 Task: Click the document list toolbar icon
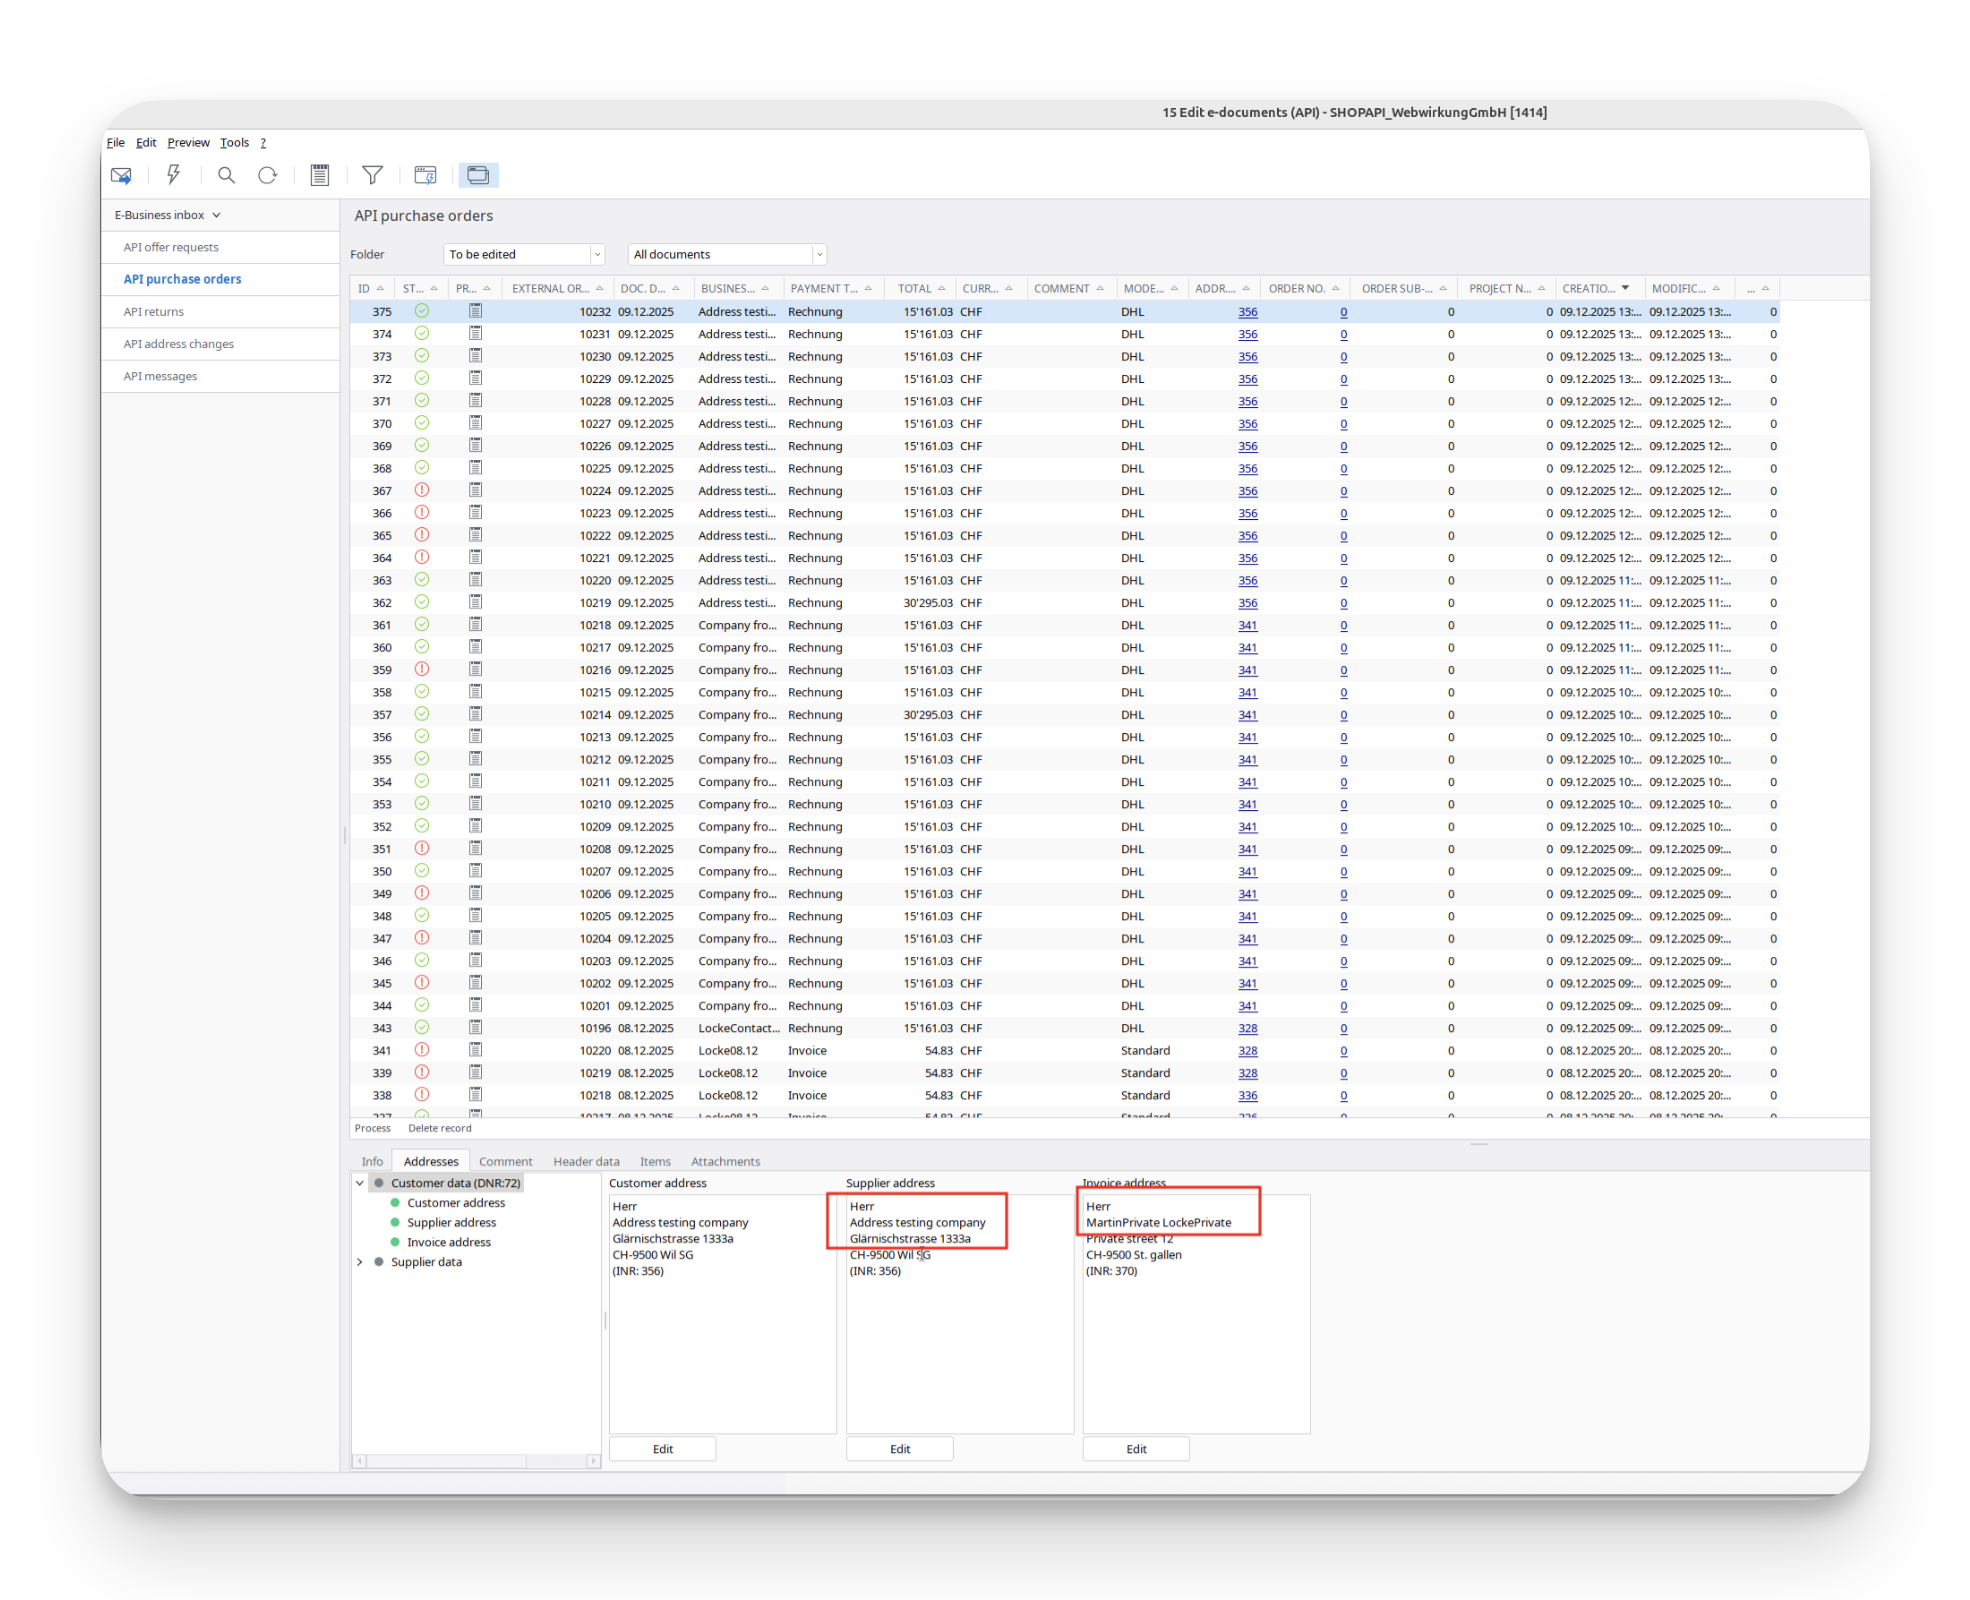click(320, 175)
